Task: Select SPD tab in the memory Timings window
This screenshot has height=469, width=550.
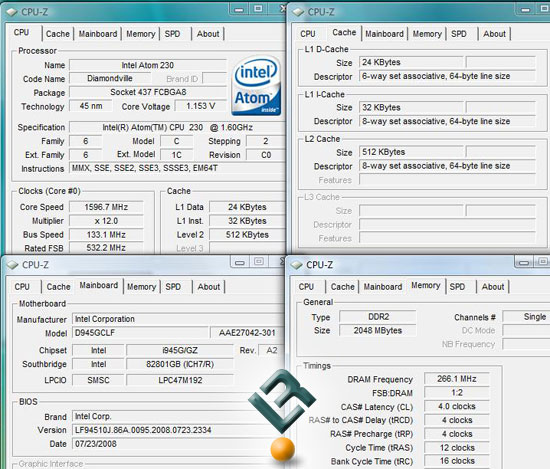Action: (457, 287)
